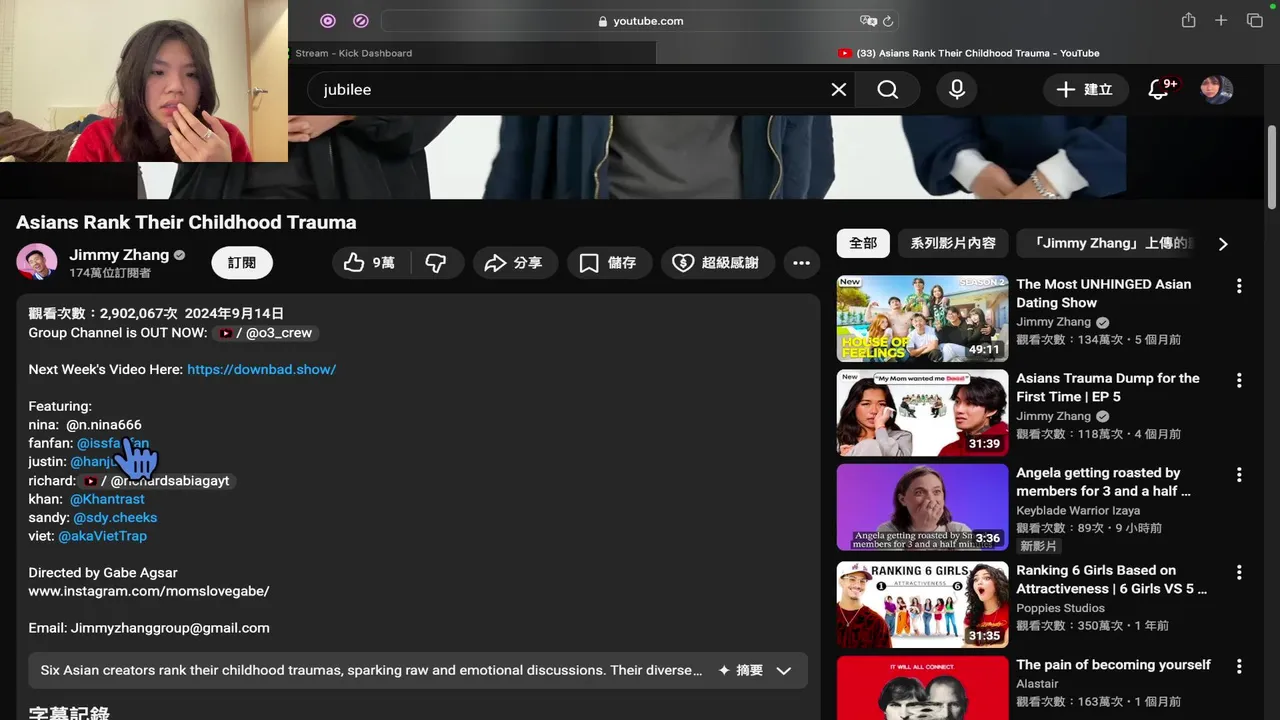This screenshot has height=720, width=1280.
Task: Open The Most UNHINGED Asian Dating Show thumbnail
Action: pos(922,318)
